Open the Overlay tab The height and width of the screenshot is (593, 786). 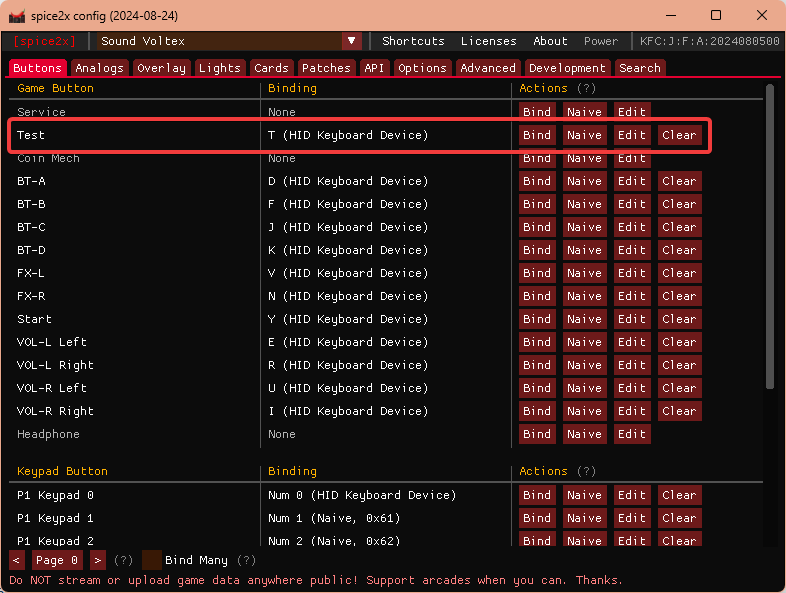point(161,68)
